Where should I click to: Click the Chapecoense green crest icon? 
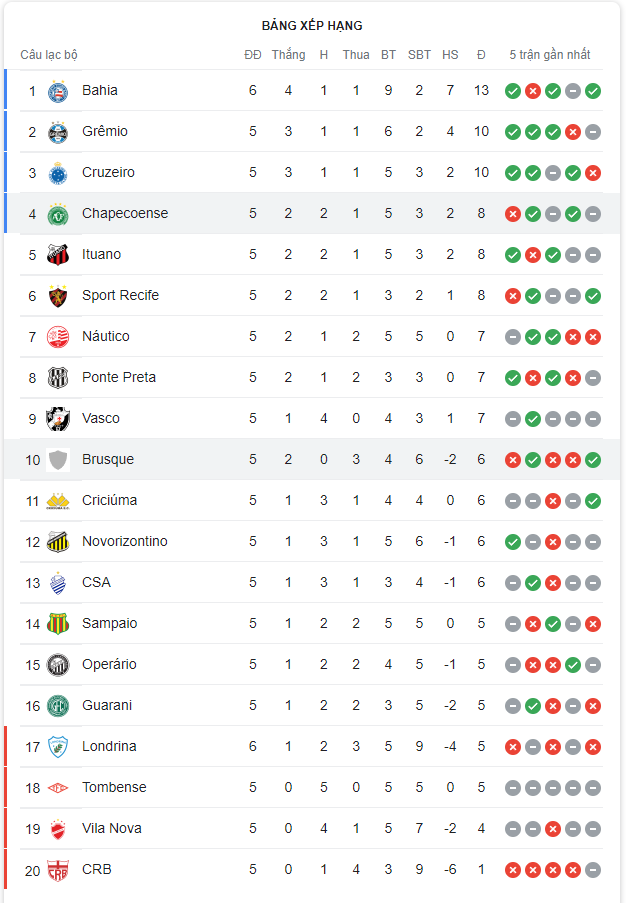[57, 214]
